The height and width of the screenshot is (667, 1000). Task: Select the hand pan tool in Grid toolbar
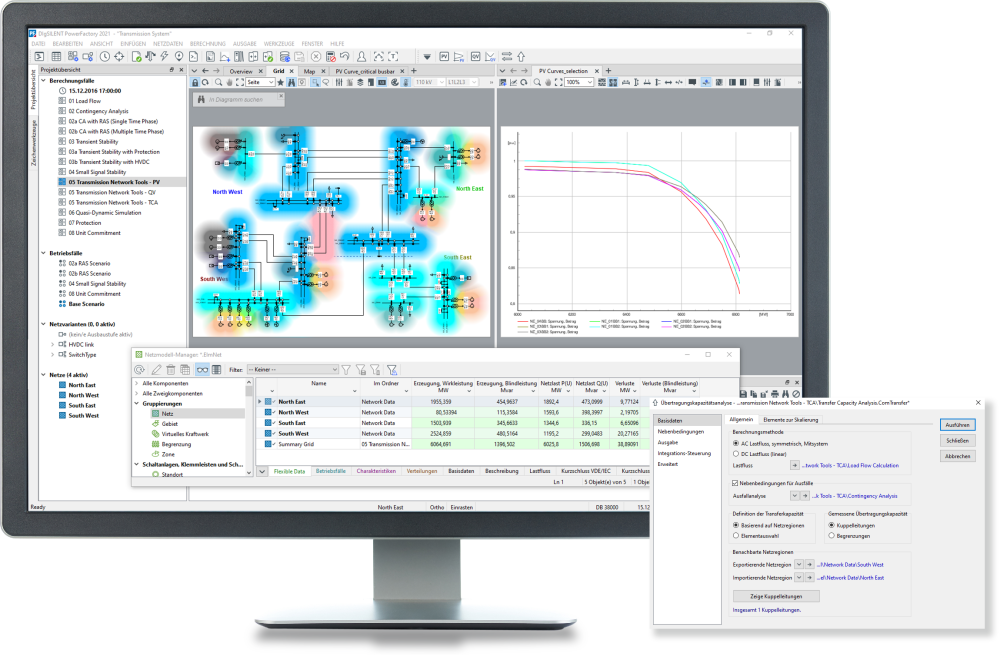[x=230, y=82]
